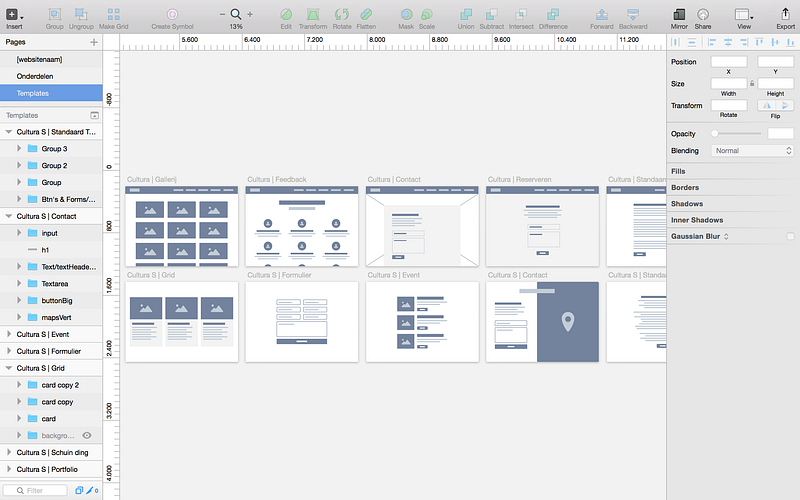Click the Width size field
This screenshot has width=800, height=500.
coord(729,83)
